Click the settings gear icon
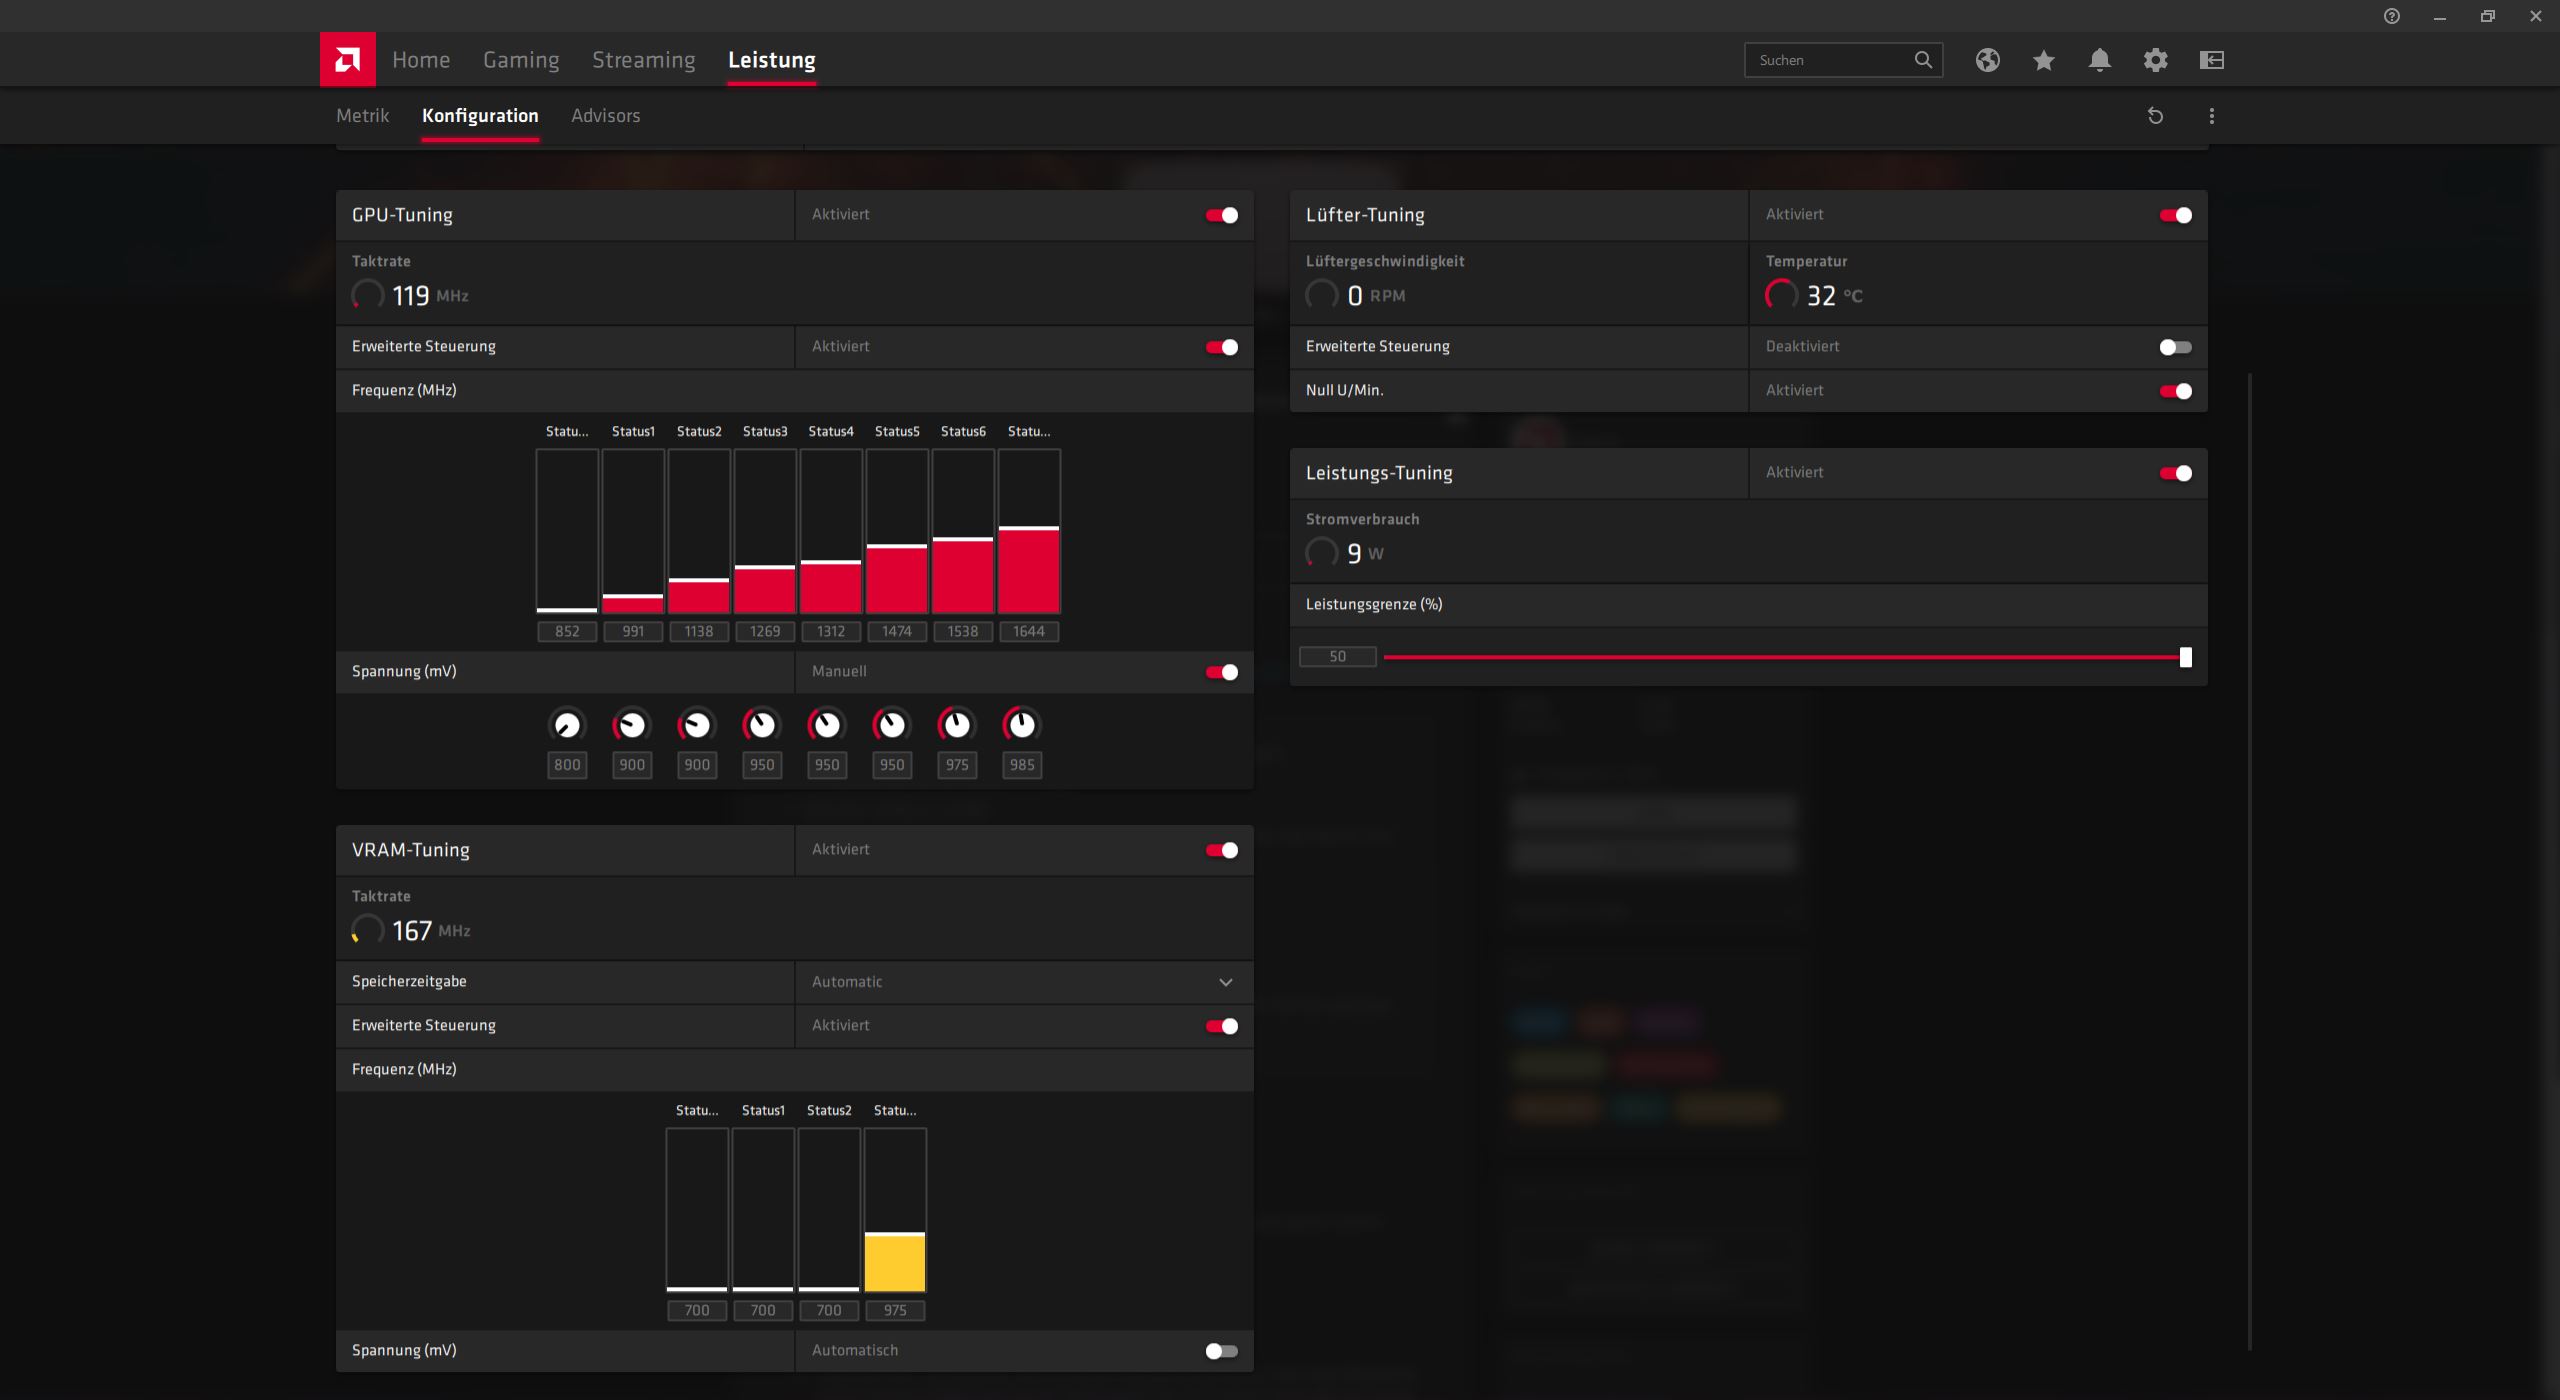The height and width of the screenshot is (1400, 2560). [2155, 59]
